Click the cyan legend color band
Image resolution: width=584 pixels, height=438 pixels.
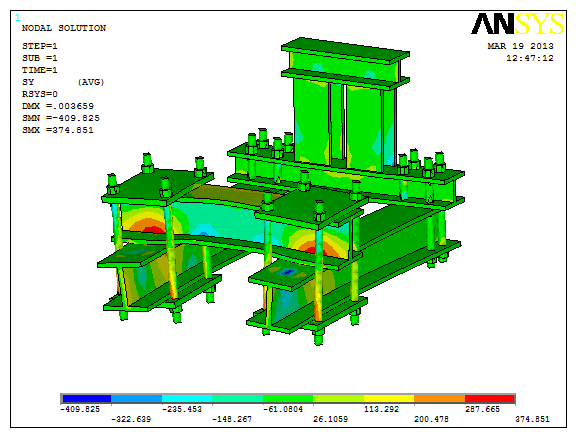[x=187, y=399]
